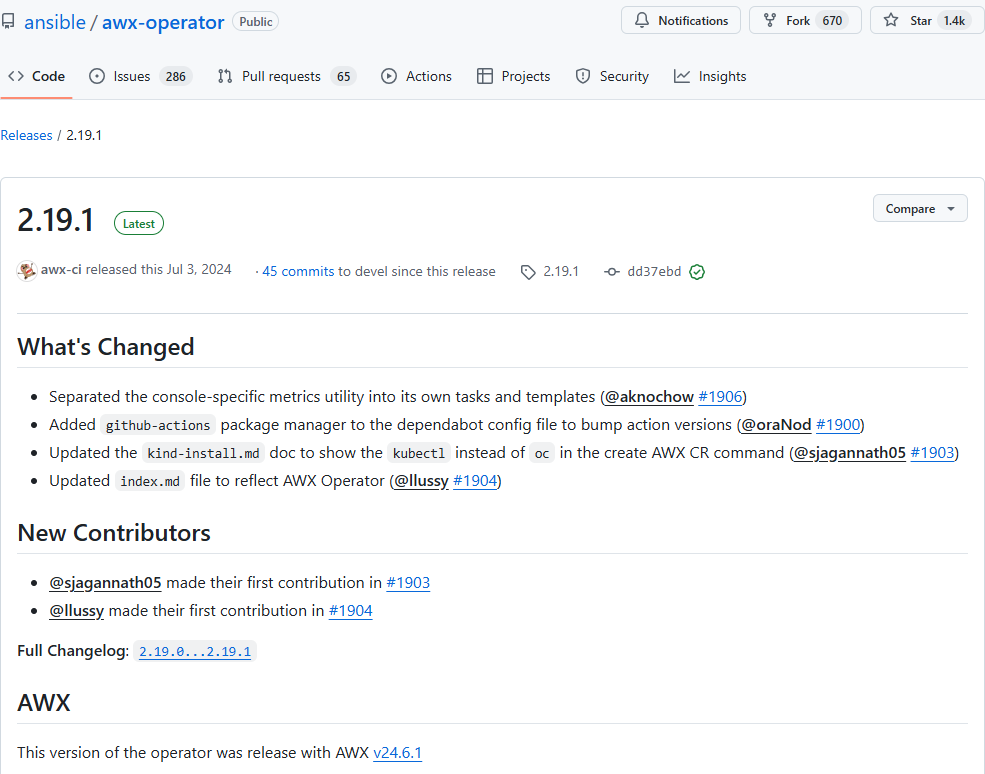This screenshot has height=774, width=985.
Task: Open pull request #1906
Action: [720, 397]
